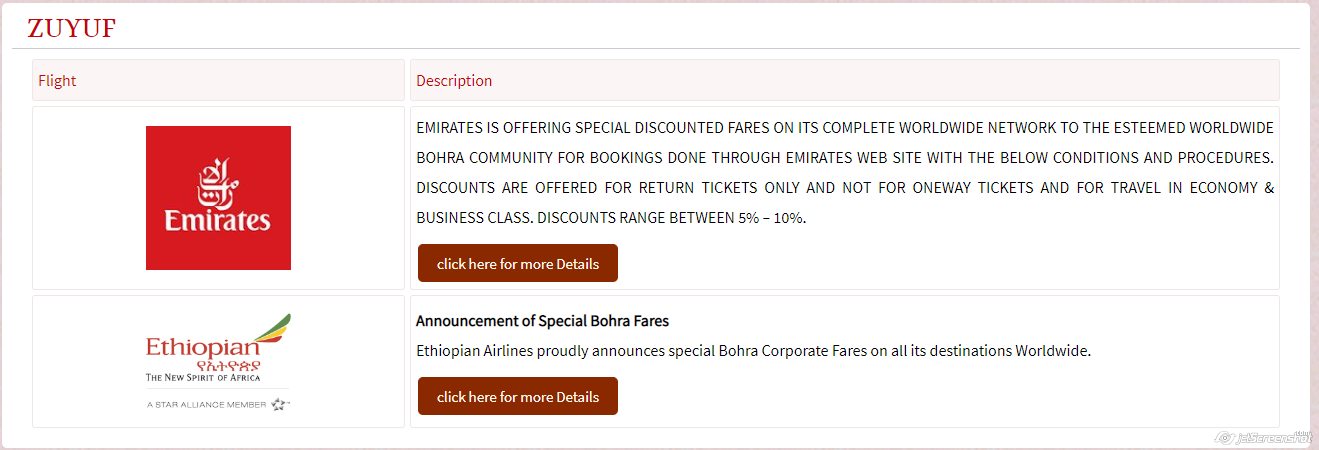Click the Arabic calligraphy emblem in Emirates logo
The width and height of the screenshot is (1319, 450).
(217, 182)
